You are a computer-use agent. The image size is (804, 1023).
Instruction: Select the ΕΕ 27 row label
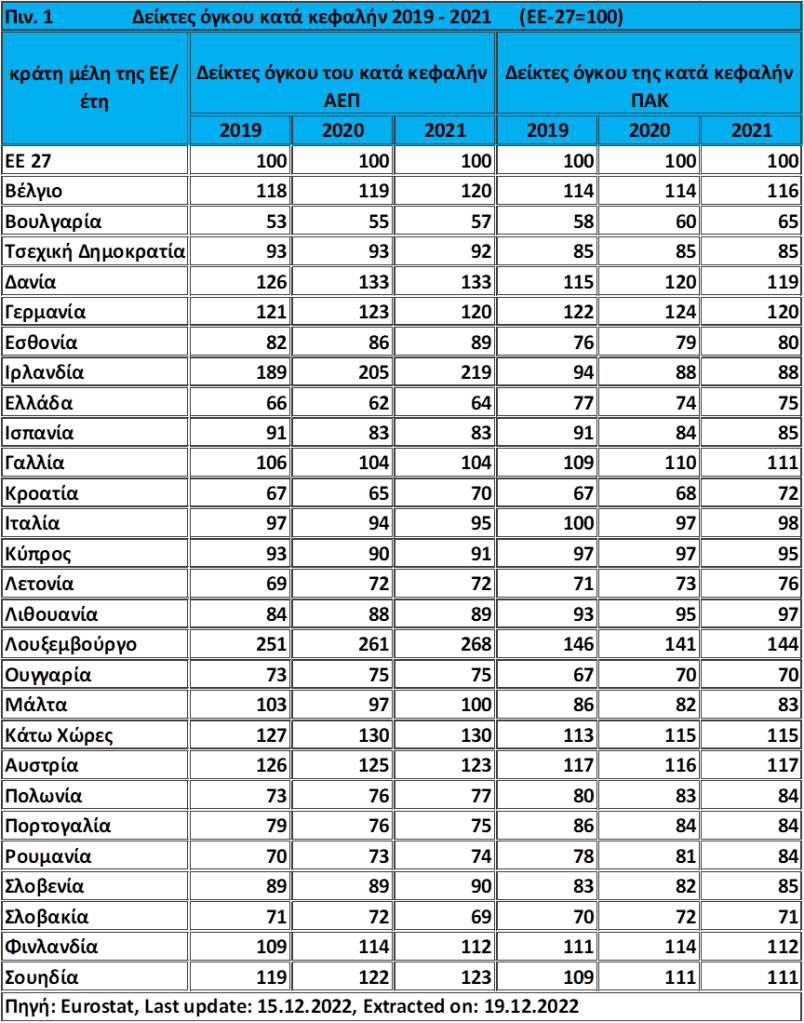point(28,161)
